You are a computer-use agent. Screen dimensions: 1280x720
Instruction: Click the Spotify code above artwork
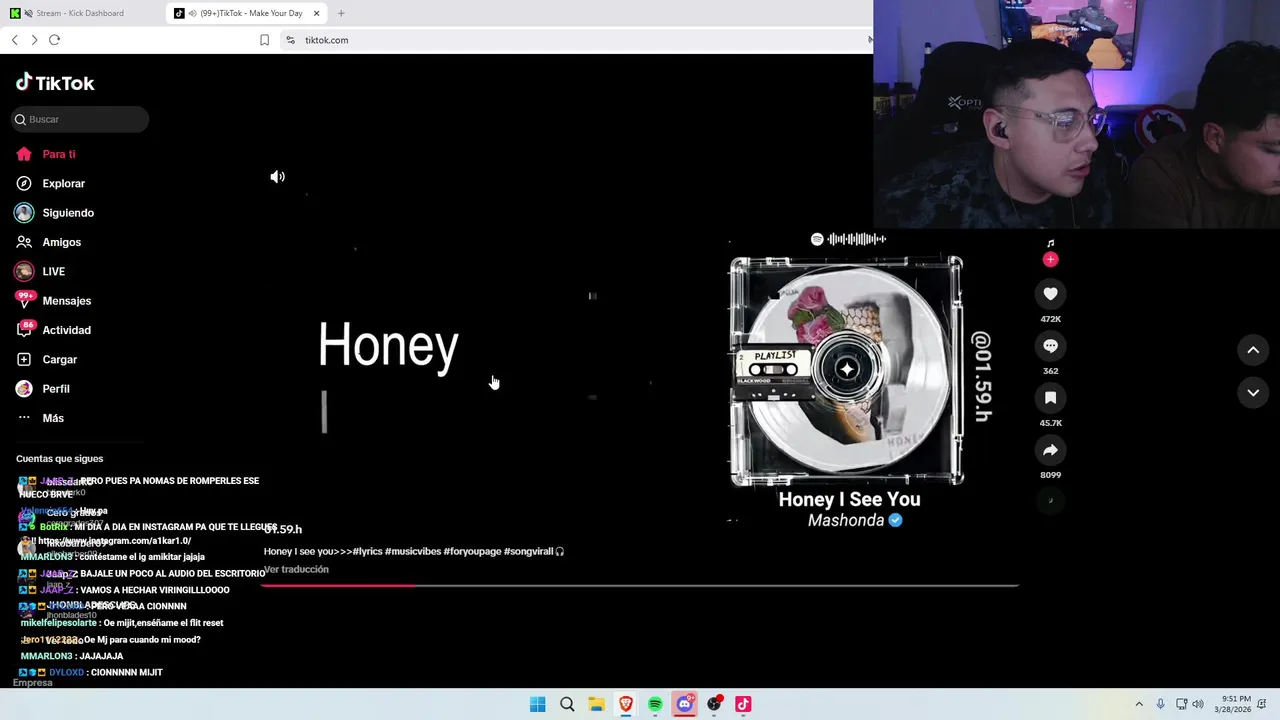pos(848,239)
